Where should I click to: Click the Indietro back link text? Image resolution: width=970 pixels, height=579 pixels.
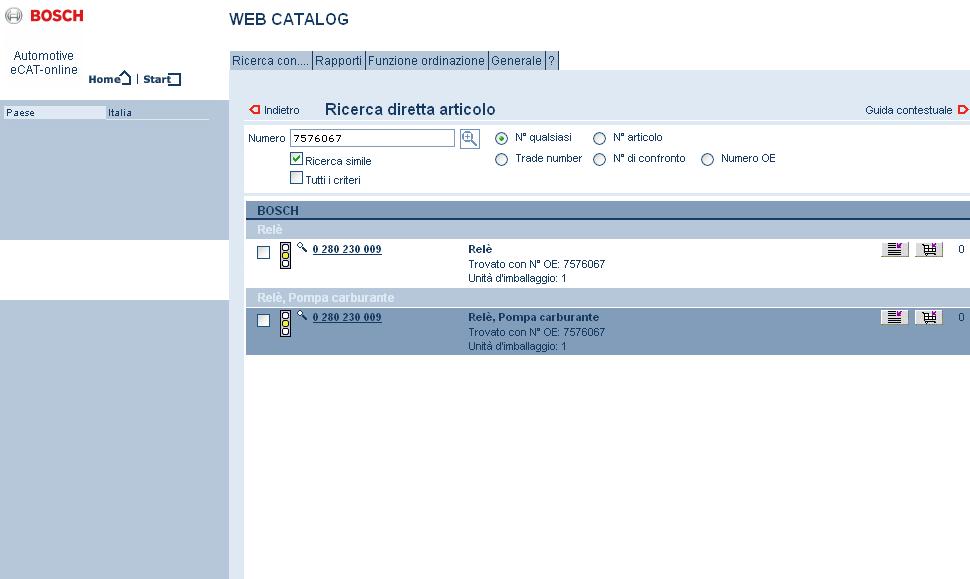point(281,110)
